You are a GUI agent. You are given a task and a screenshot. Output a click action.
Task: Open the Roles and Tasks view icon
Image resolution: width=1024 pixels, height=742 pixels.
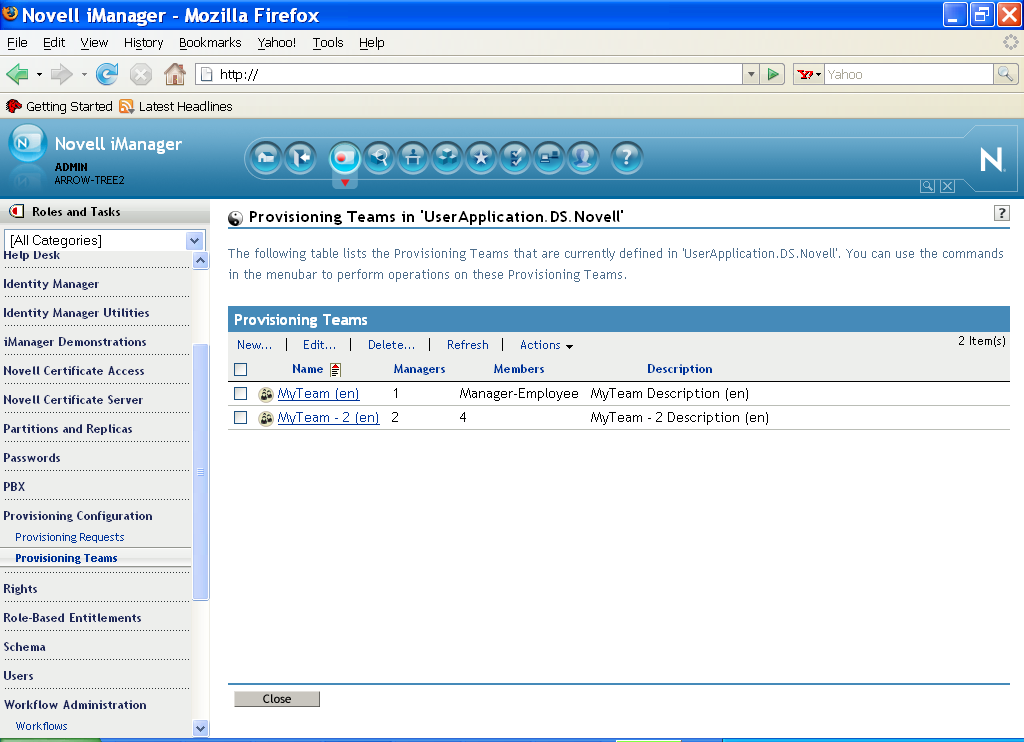pyautogui.click(x=344, y=157)
